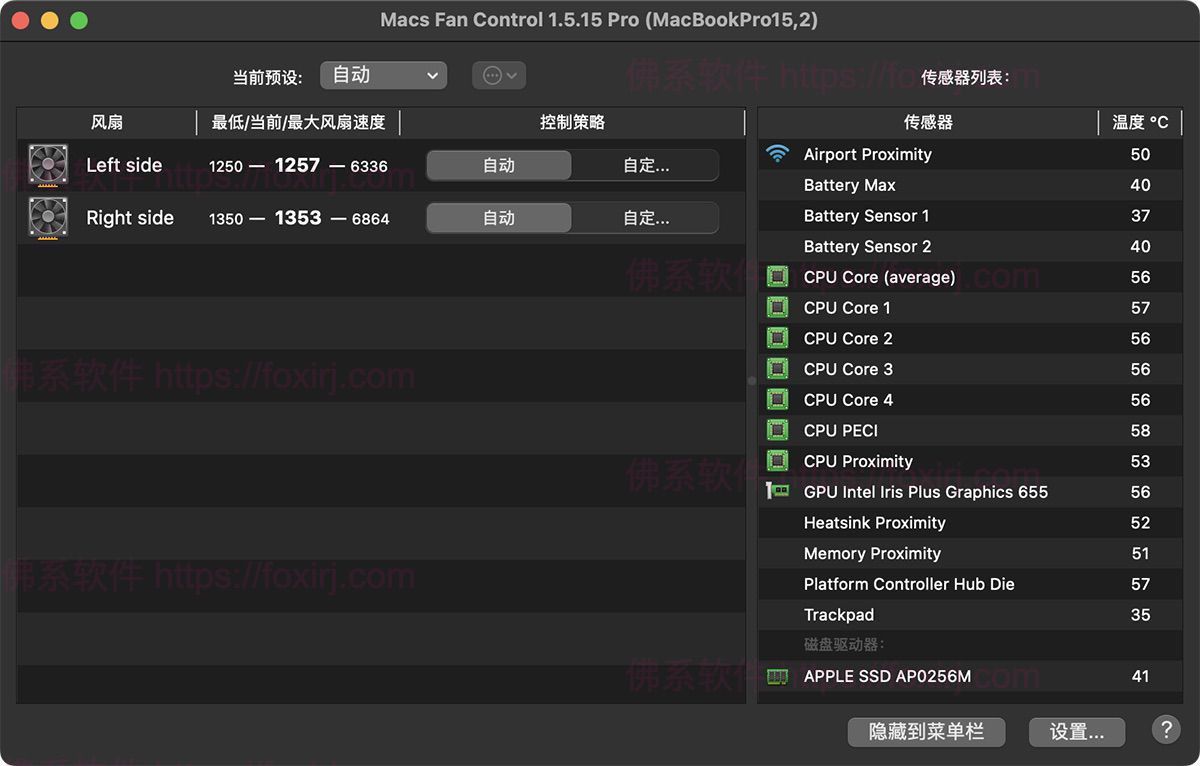The width and height of the screenshot is (1200, 766).
Task: Select the GPU Intel Iris Plus Graphics icon
Action: [x=778, y=491]
